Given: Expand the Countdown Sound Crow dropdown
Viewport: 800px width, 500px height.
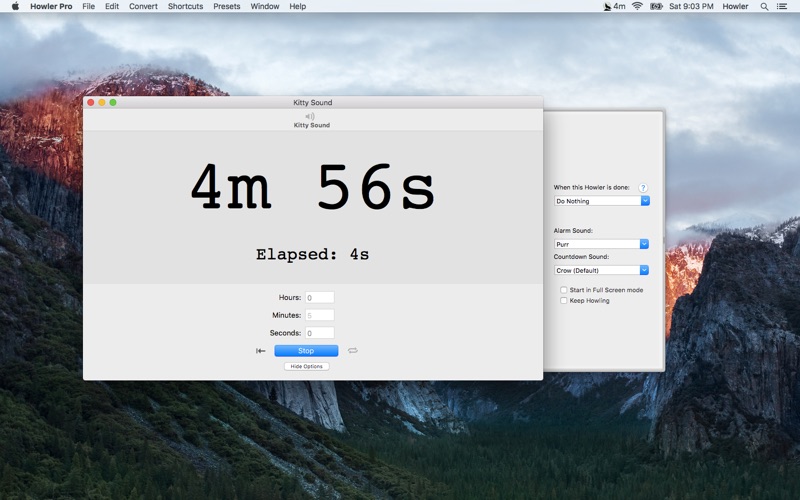Looking at the screenshot, I should pos(601,270).
